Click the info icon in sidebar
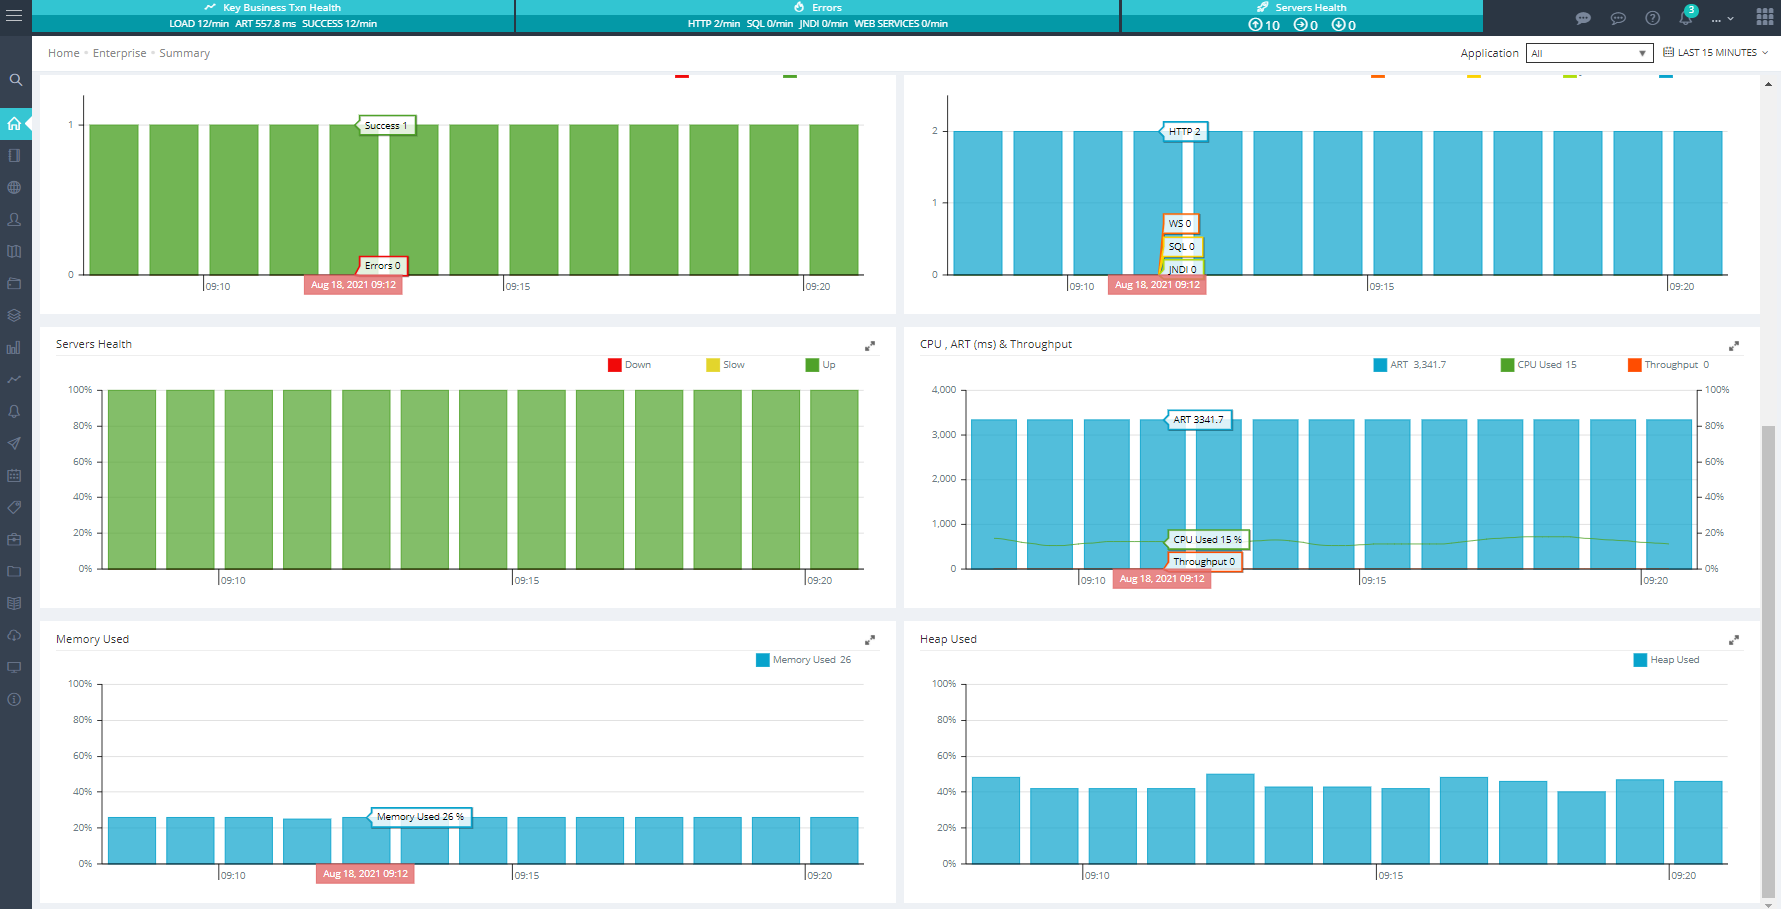Viewport: 1781px width, 909px height. 15,700
